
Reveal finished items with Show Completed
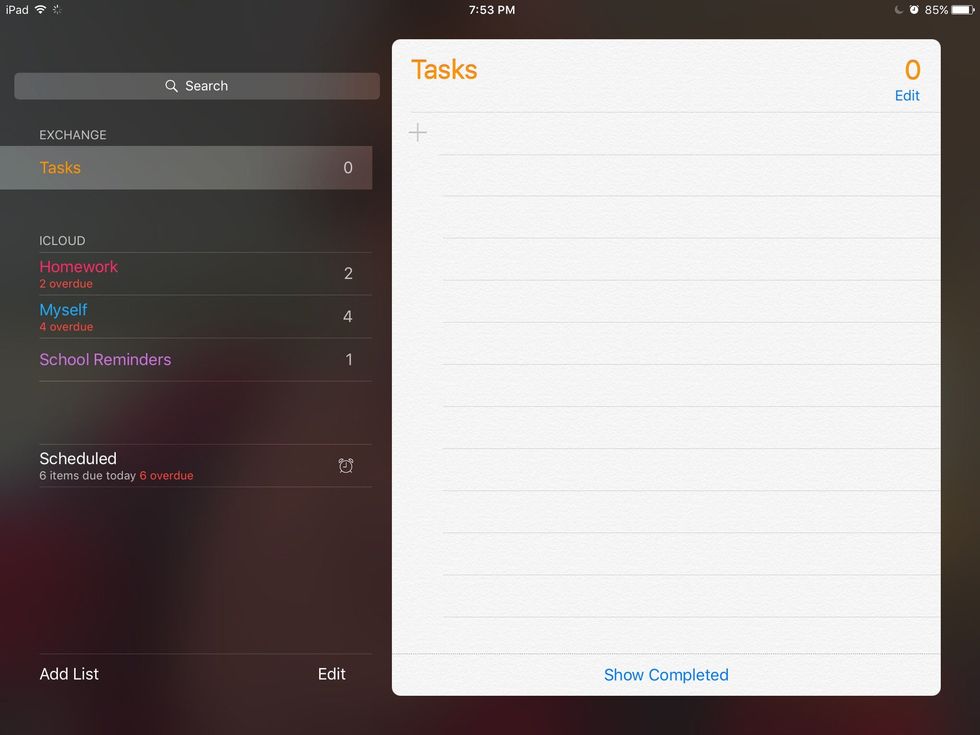666,675
